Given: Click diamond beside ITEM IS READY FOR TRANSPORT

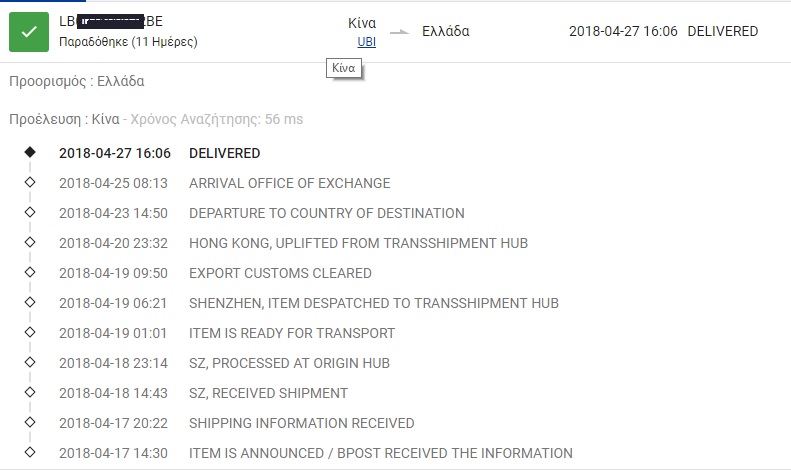Looking at the screenshot, I should point(30,333).
